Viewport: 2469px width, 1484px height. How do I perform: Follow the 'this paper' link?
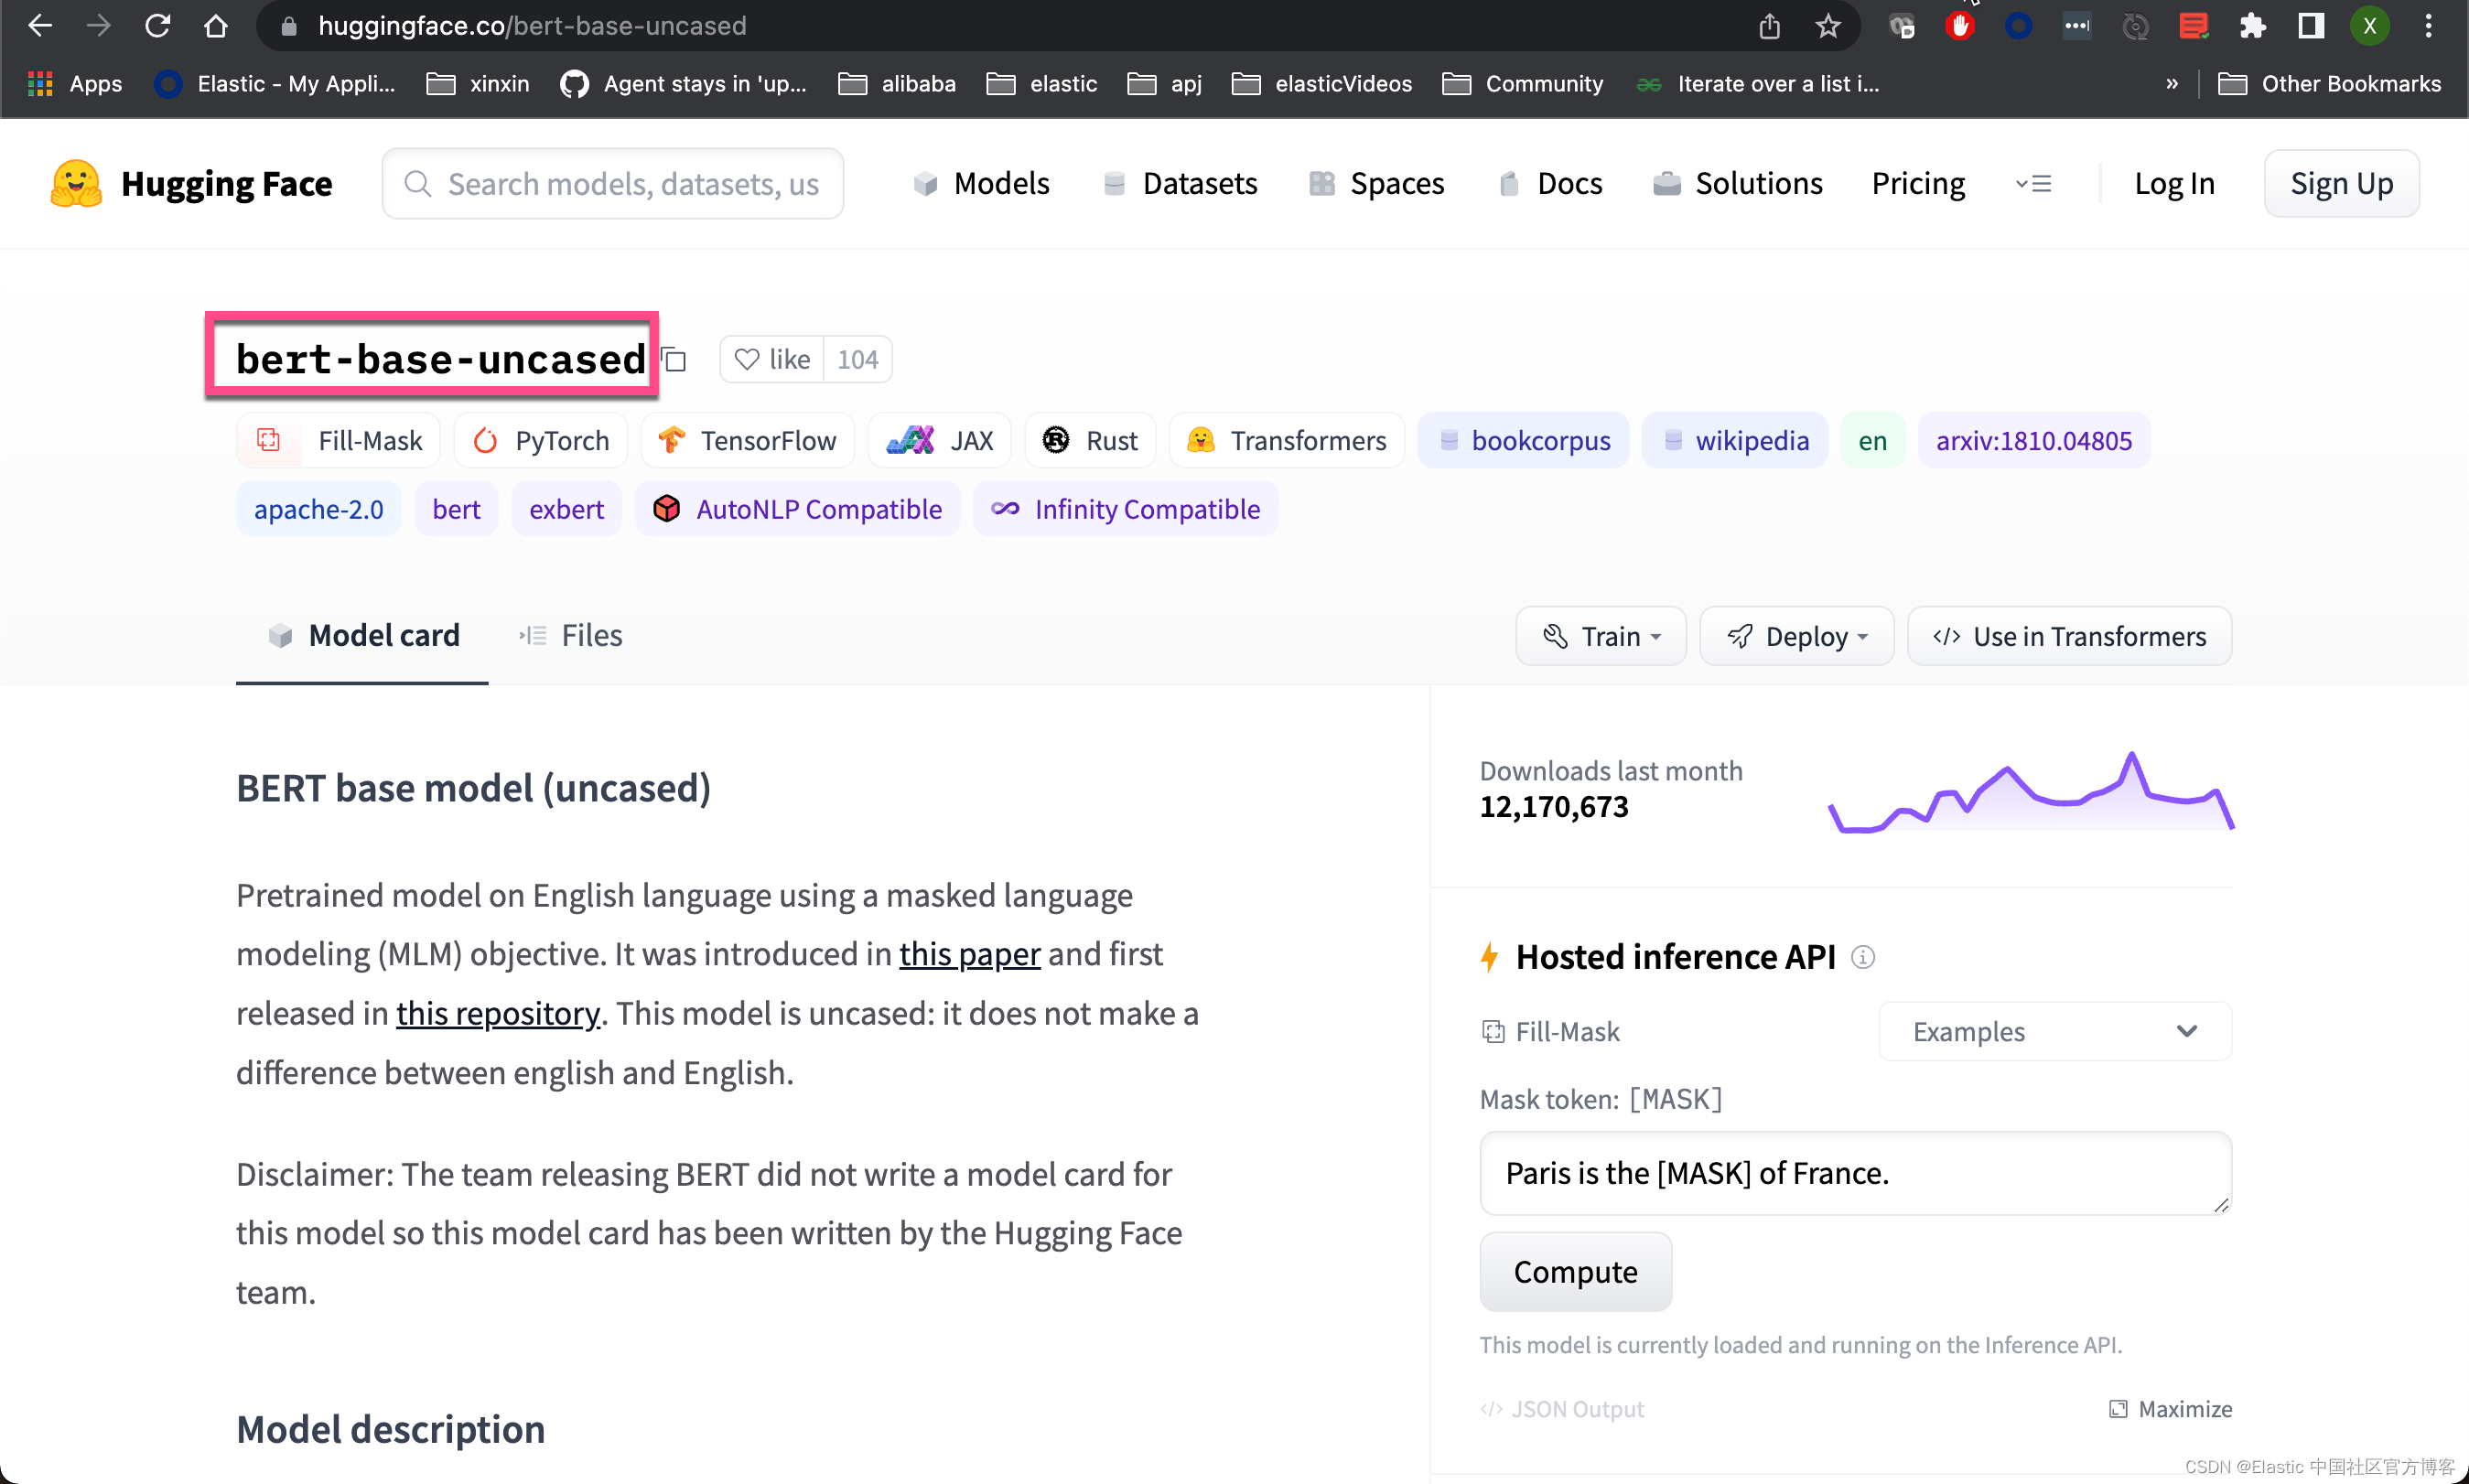pos(969,954)
